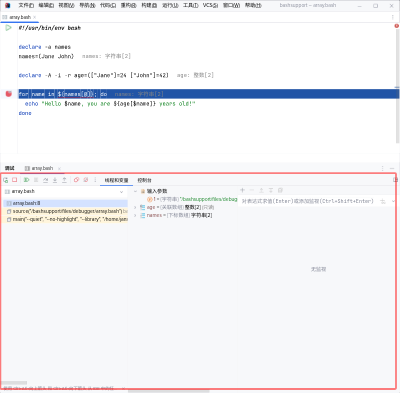Open debug layout settings icon
Image resolution: width=400 pixels, height=393 pixels.
click(x=395, y=180)
